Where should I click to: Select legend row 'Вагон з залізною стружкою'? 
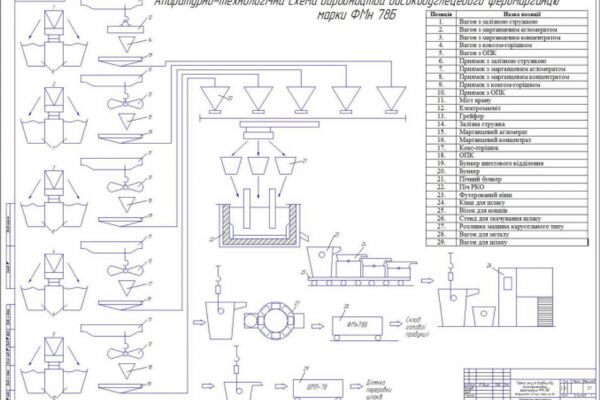pos(507,22)
